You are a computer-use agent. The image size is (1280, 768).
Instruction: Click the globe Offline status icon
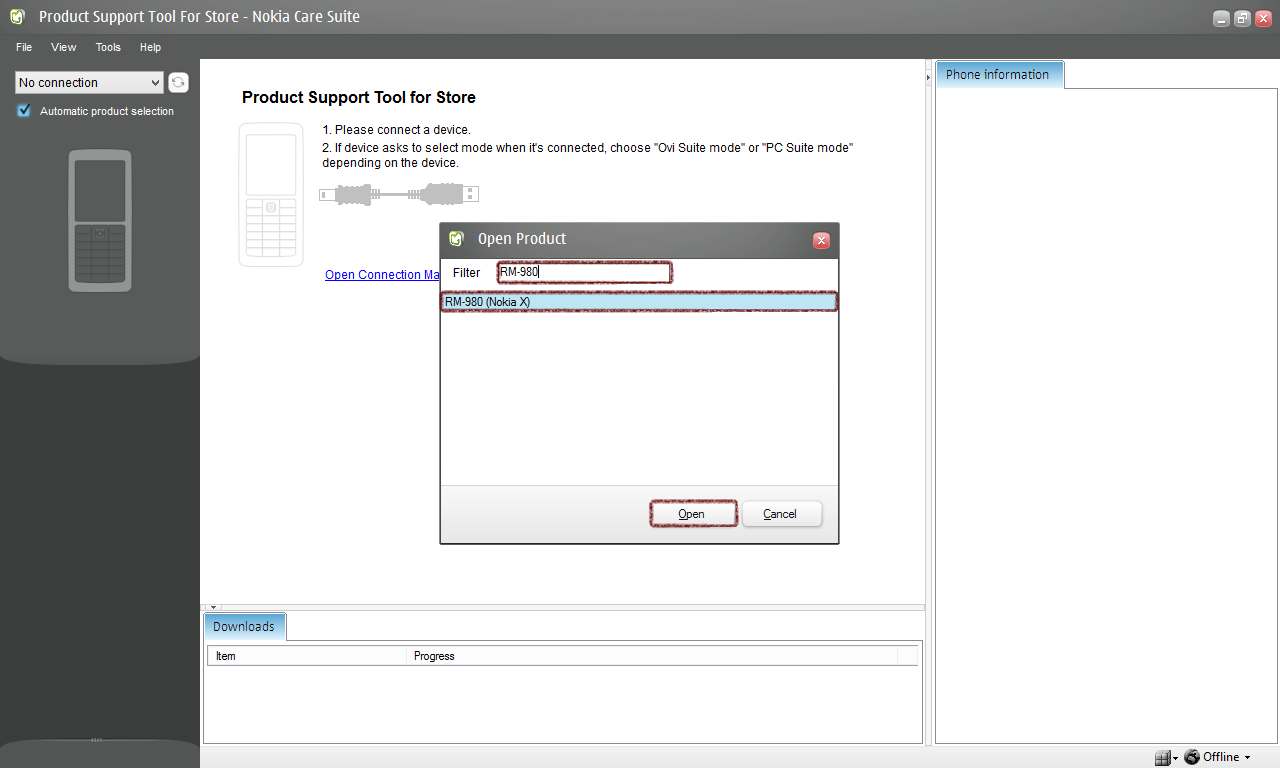1191,757
